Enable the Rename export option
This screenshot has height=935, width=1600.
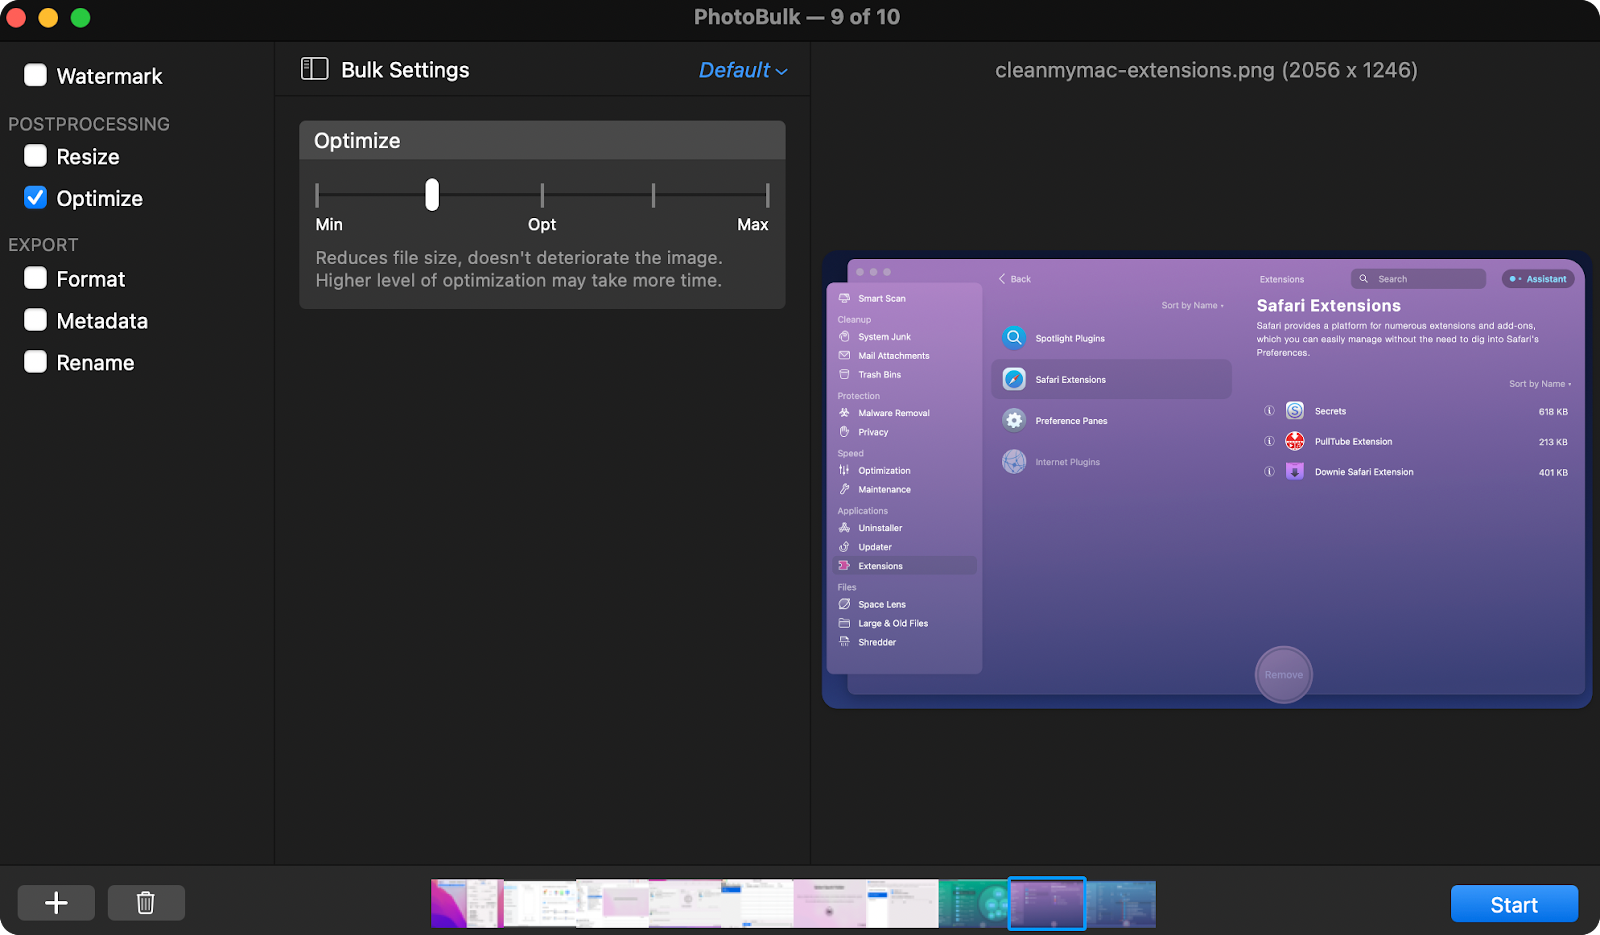pos(35,362)
